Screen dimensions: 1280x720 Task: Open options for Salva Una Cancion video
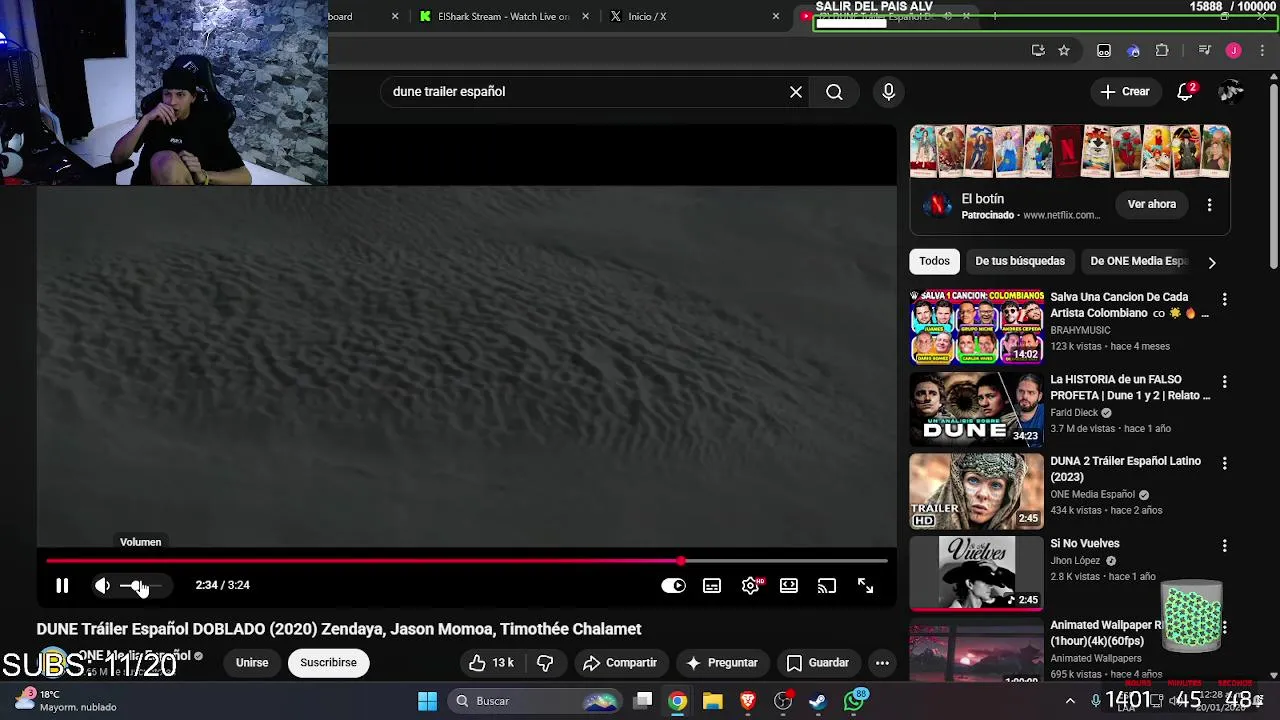(x=1224, y=300)
